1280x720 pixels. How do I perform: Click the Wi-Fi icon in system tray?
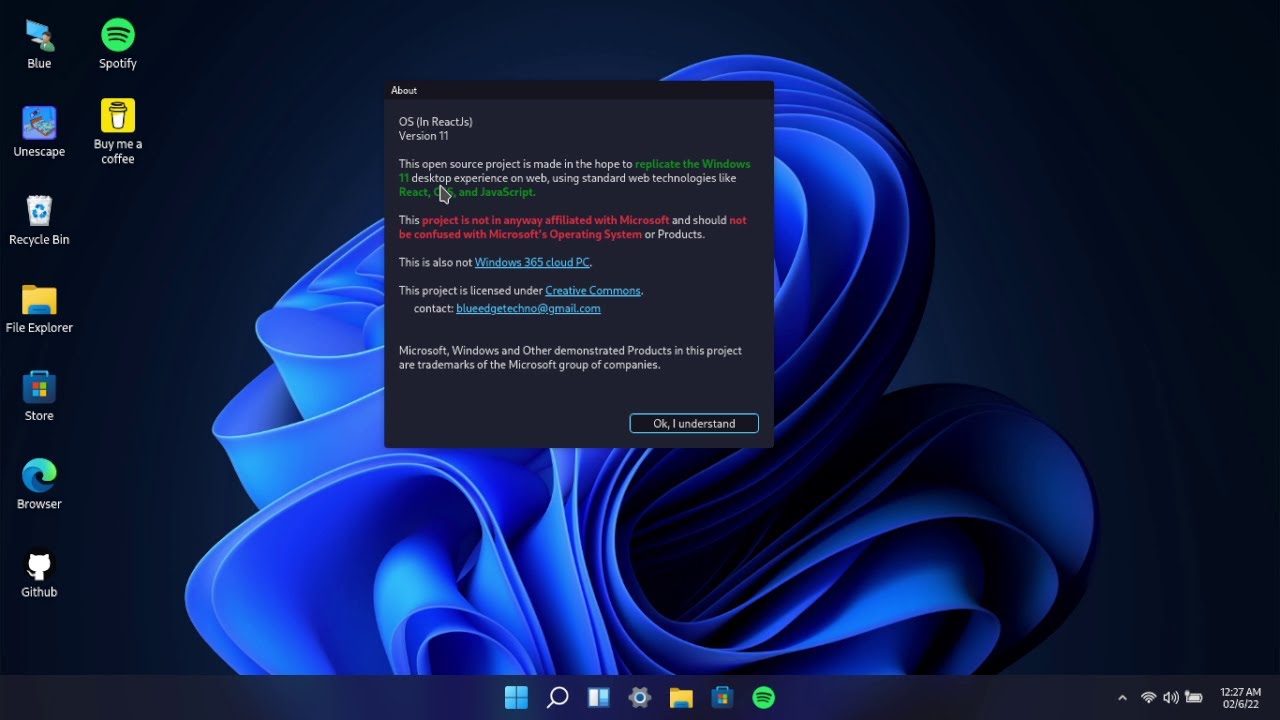[x=1148, y=698]
